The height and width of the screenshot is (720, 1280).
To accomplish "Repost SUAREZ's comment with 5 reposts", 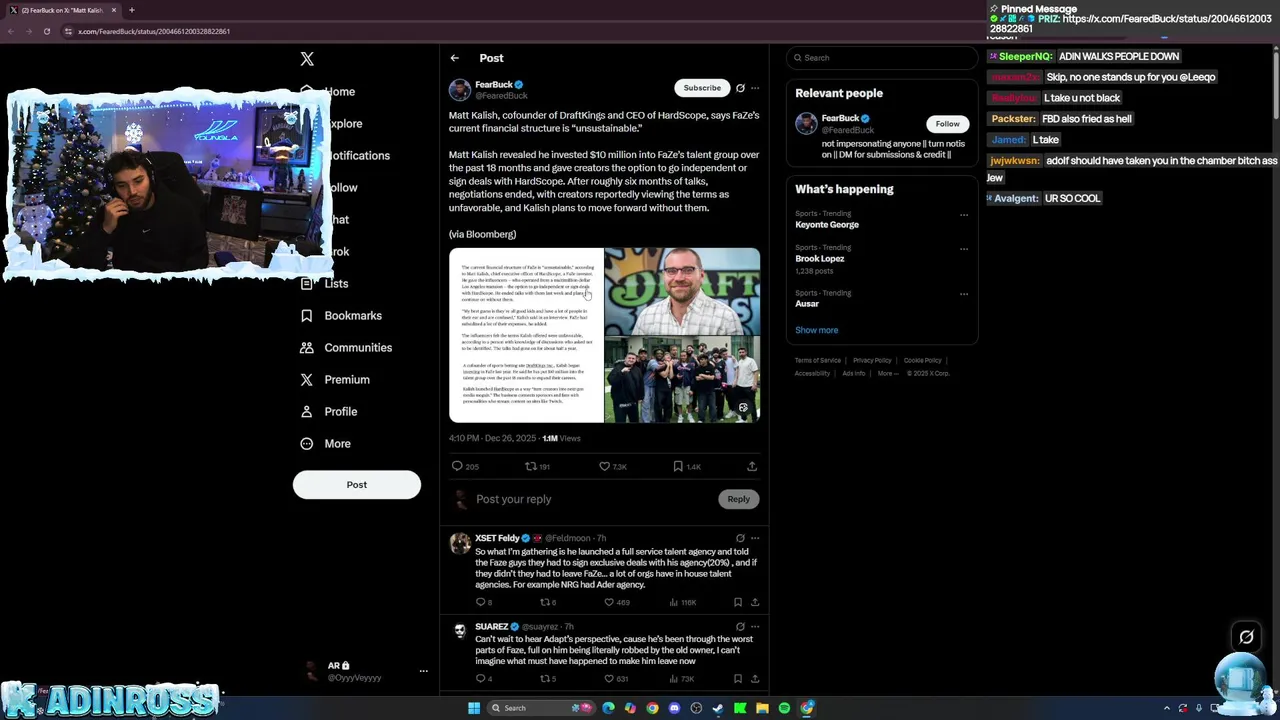I will point(544,678).
